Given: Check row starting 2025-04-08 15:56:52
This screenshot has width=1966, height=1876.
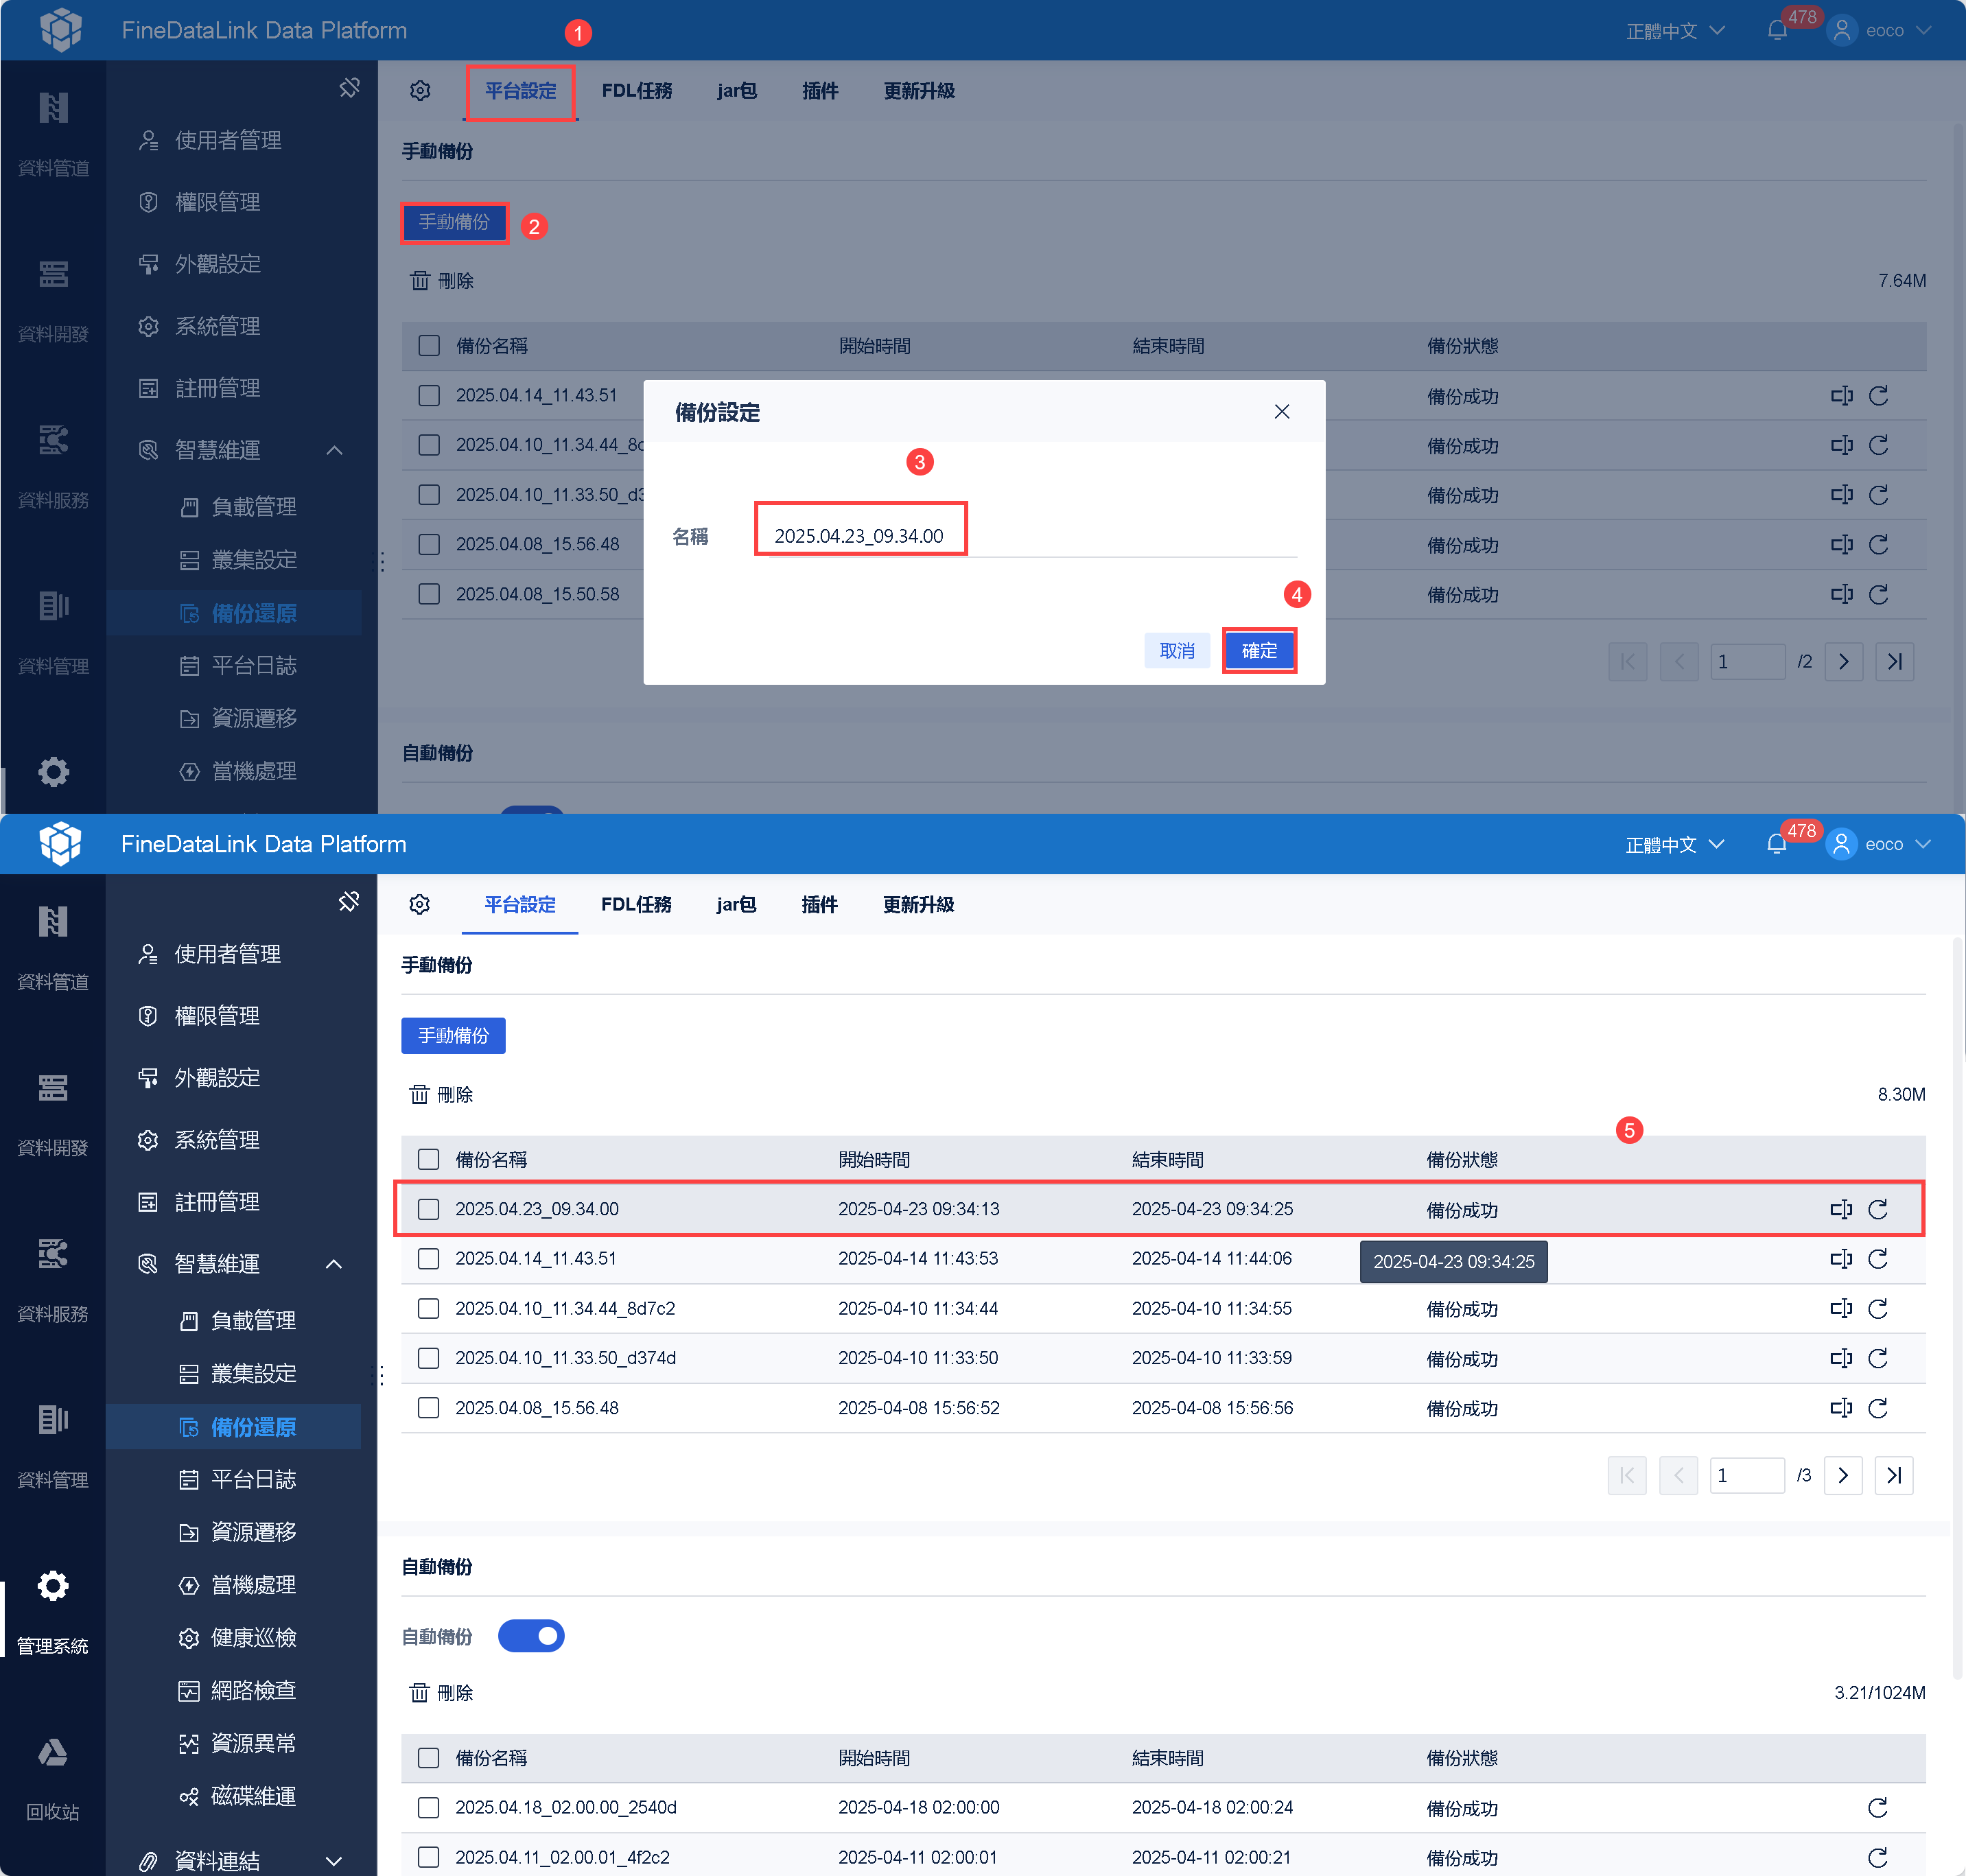Looking at the screenshot, I should tap(429, 1408).
